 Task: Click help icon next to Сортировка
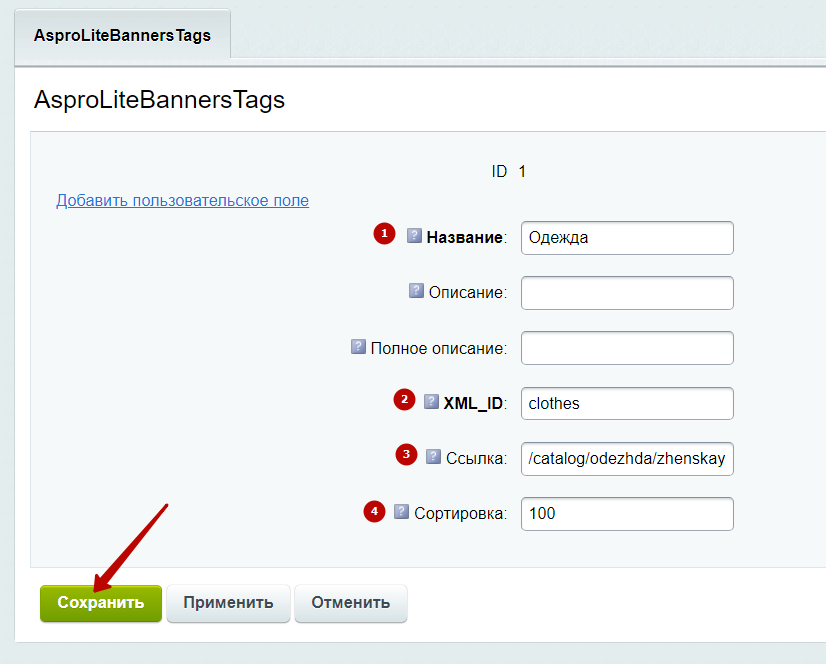click(401, 511)
